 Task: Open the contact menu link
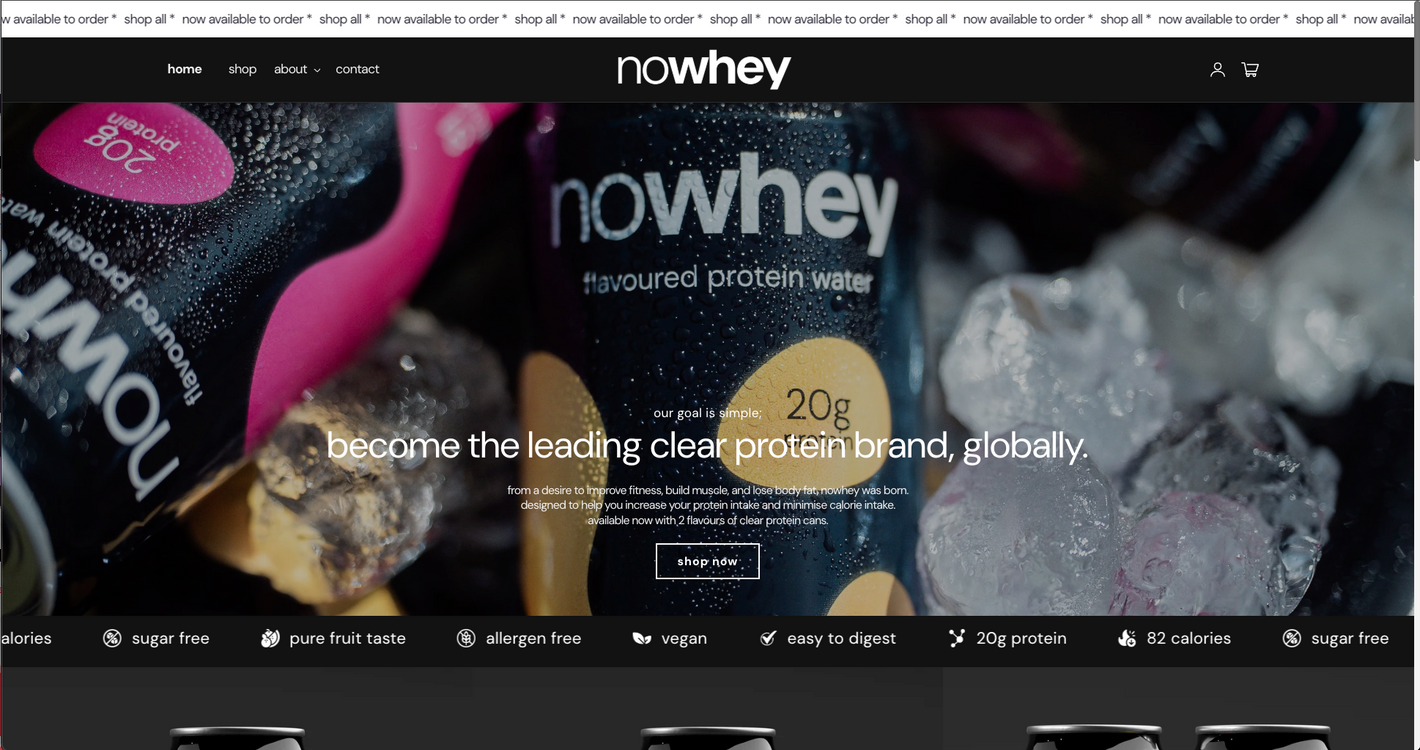pyautogui.click(x=357, y=69)
